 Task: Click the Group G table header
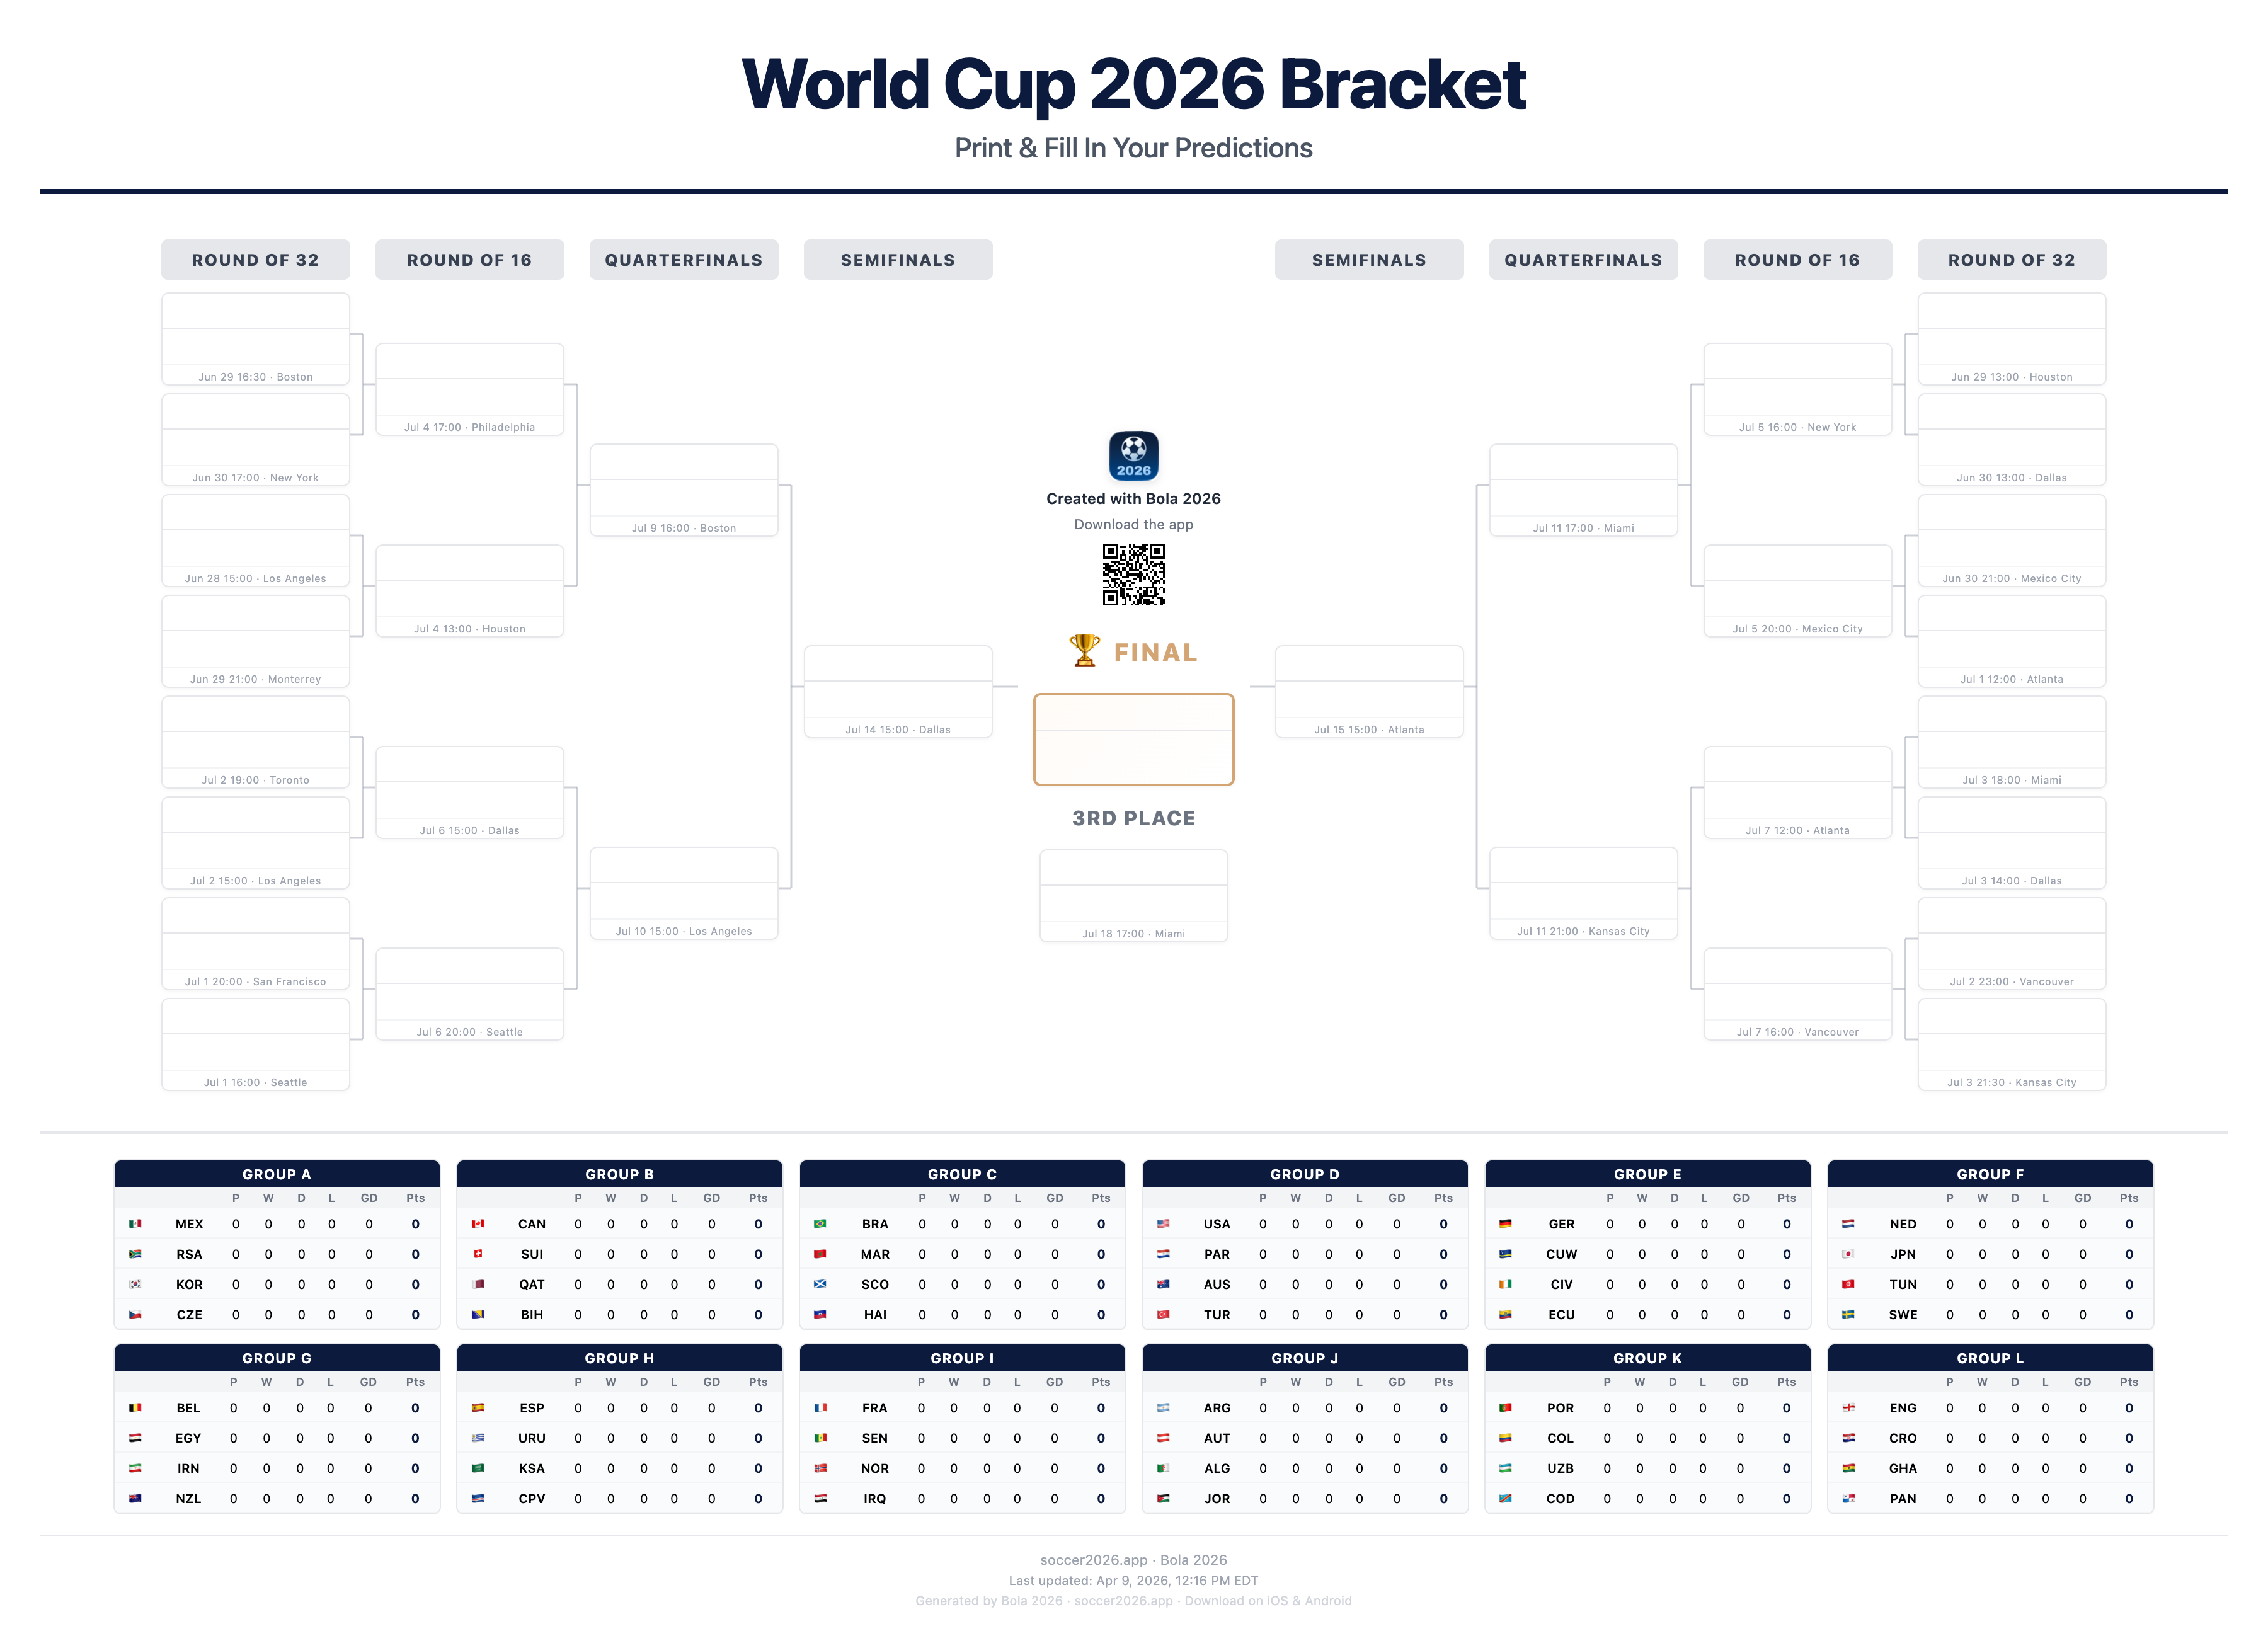point(277,1358)
